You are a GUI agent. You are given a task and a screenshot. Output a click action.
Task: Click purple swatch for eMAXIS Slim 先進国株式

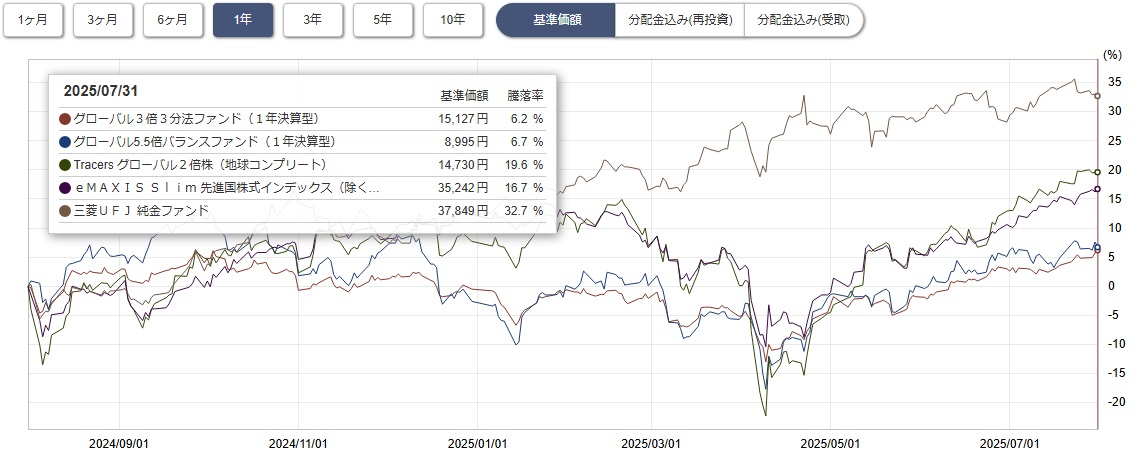tap(65, 188)
